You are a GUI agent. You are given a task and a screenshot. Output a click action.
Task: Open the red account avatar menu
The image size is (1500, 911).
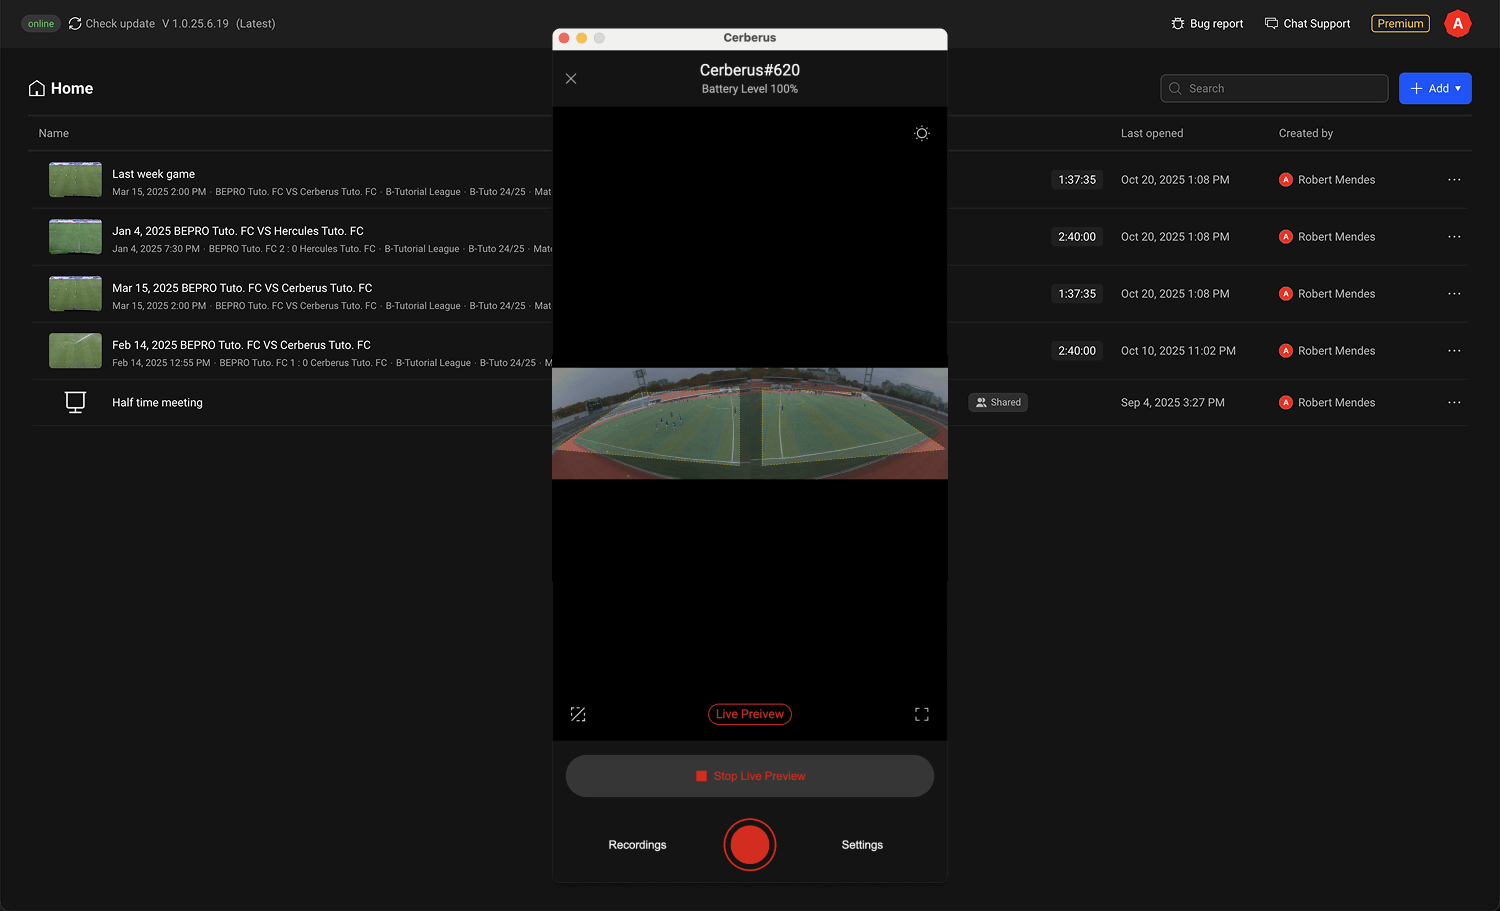click(1458, 23)
